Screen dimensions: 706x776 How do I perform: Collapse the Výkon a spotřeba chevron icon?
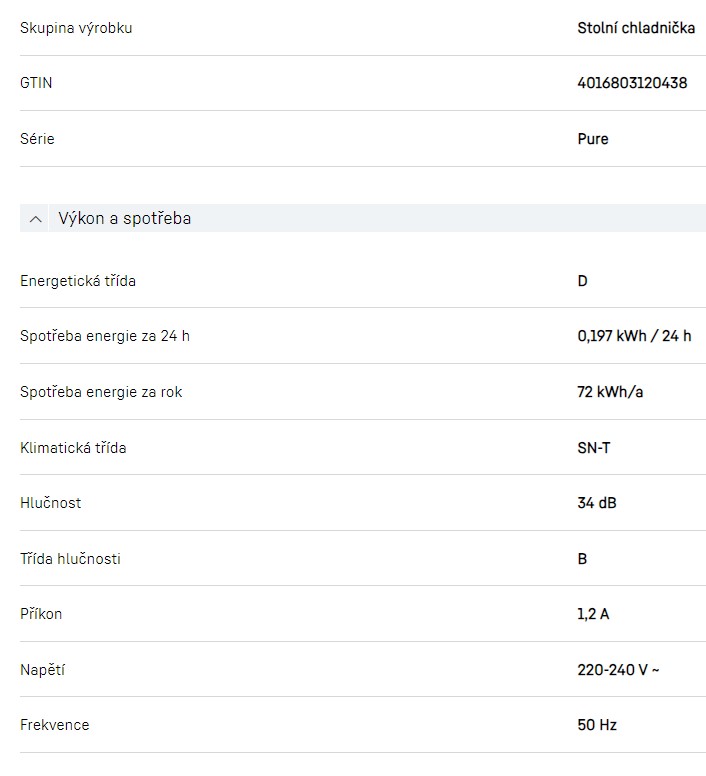point(36,219)
